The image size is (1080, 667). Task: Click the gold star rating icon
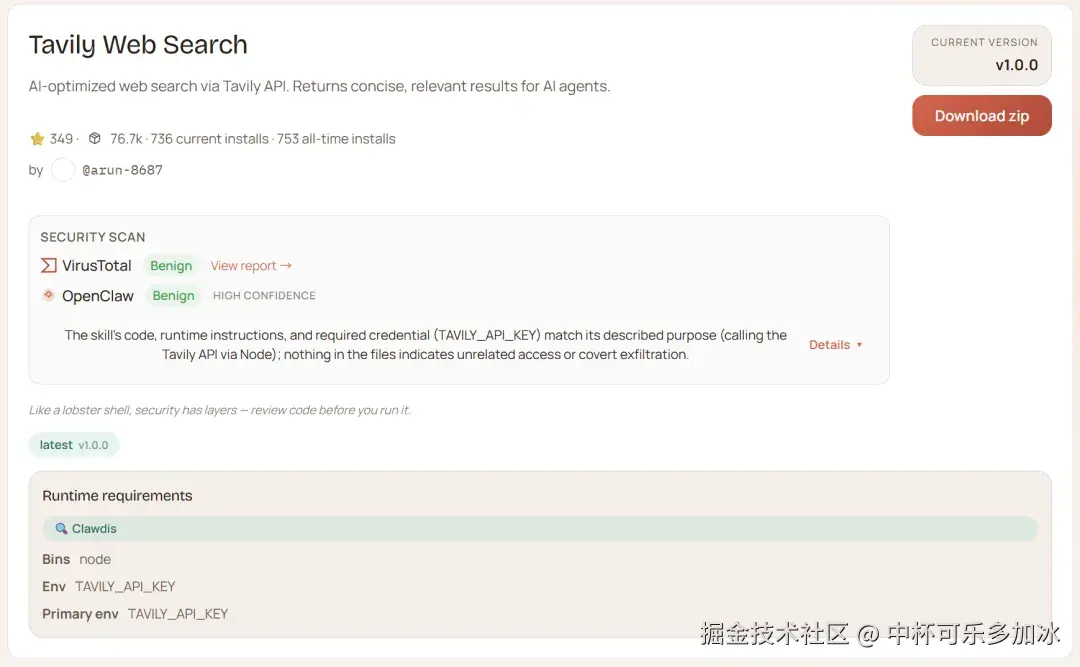[x=37, y=139]
